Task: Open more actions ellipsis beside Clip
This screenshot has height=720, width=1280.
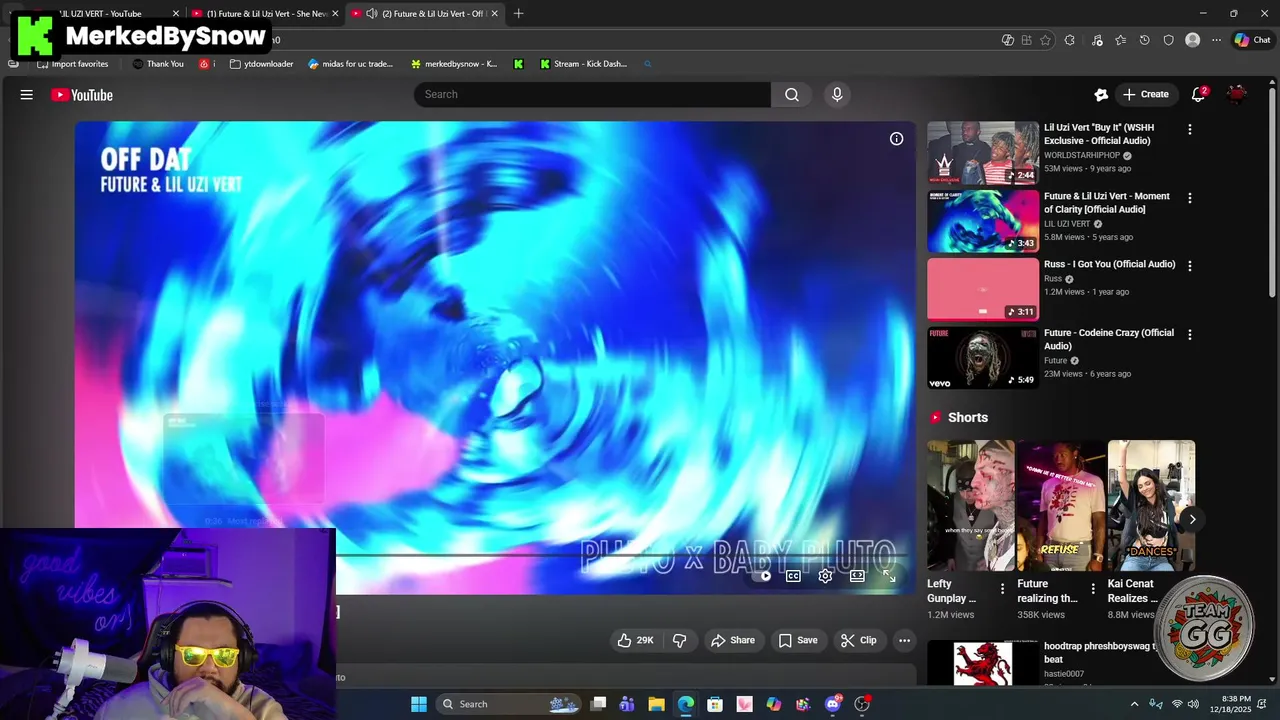Action: (904, 640)
